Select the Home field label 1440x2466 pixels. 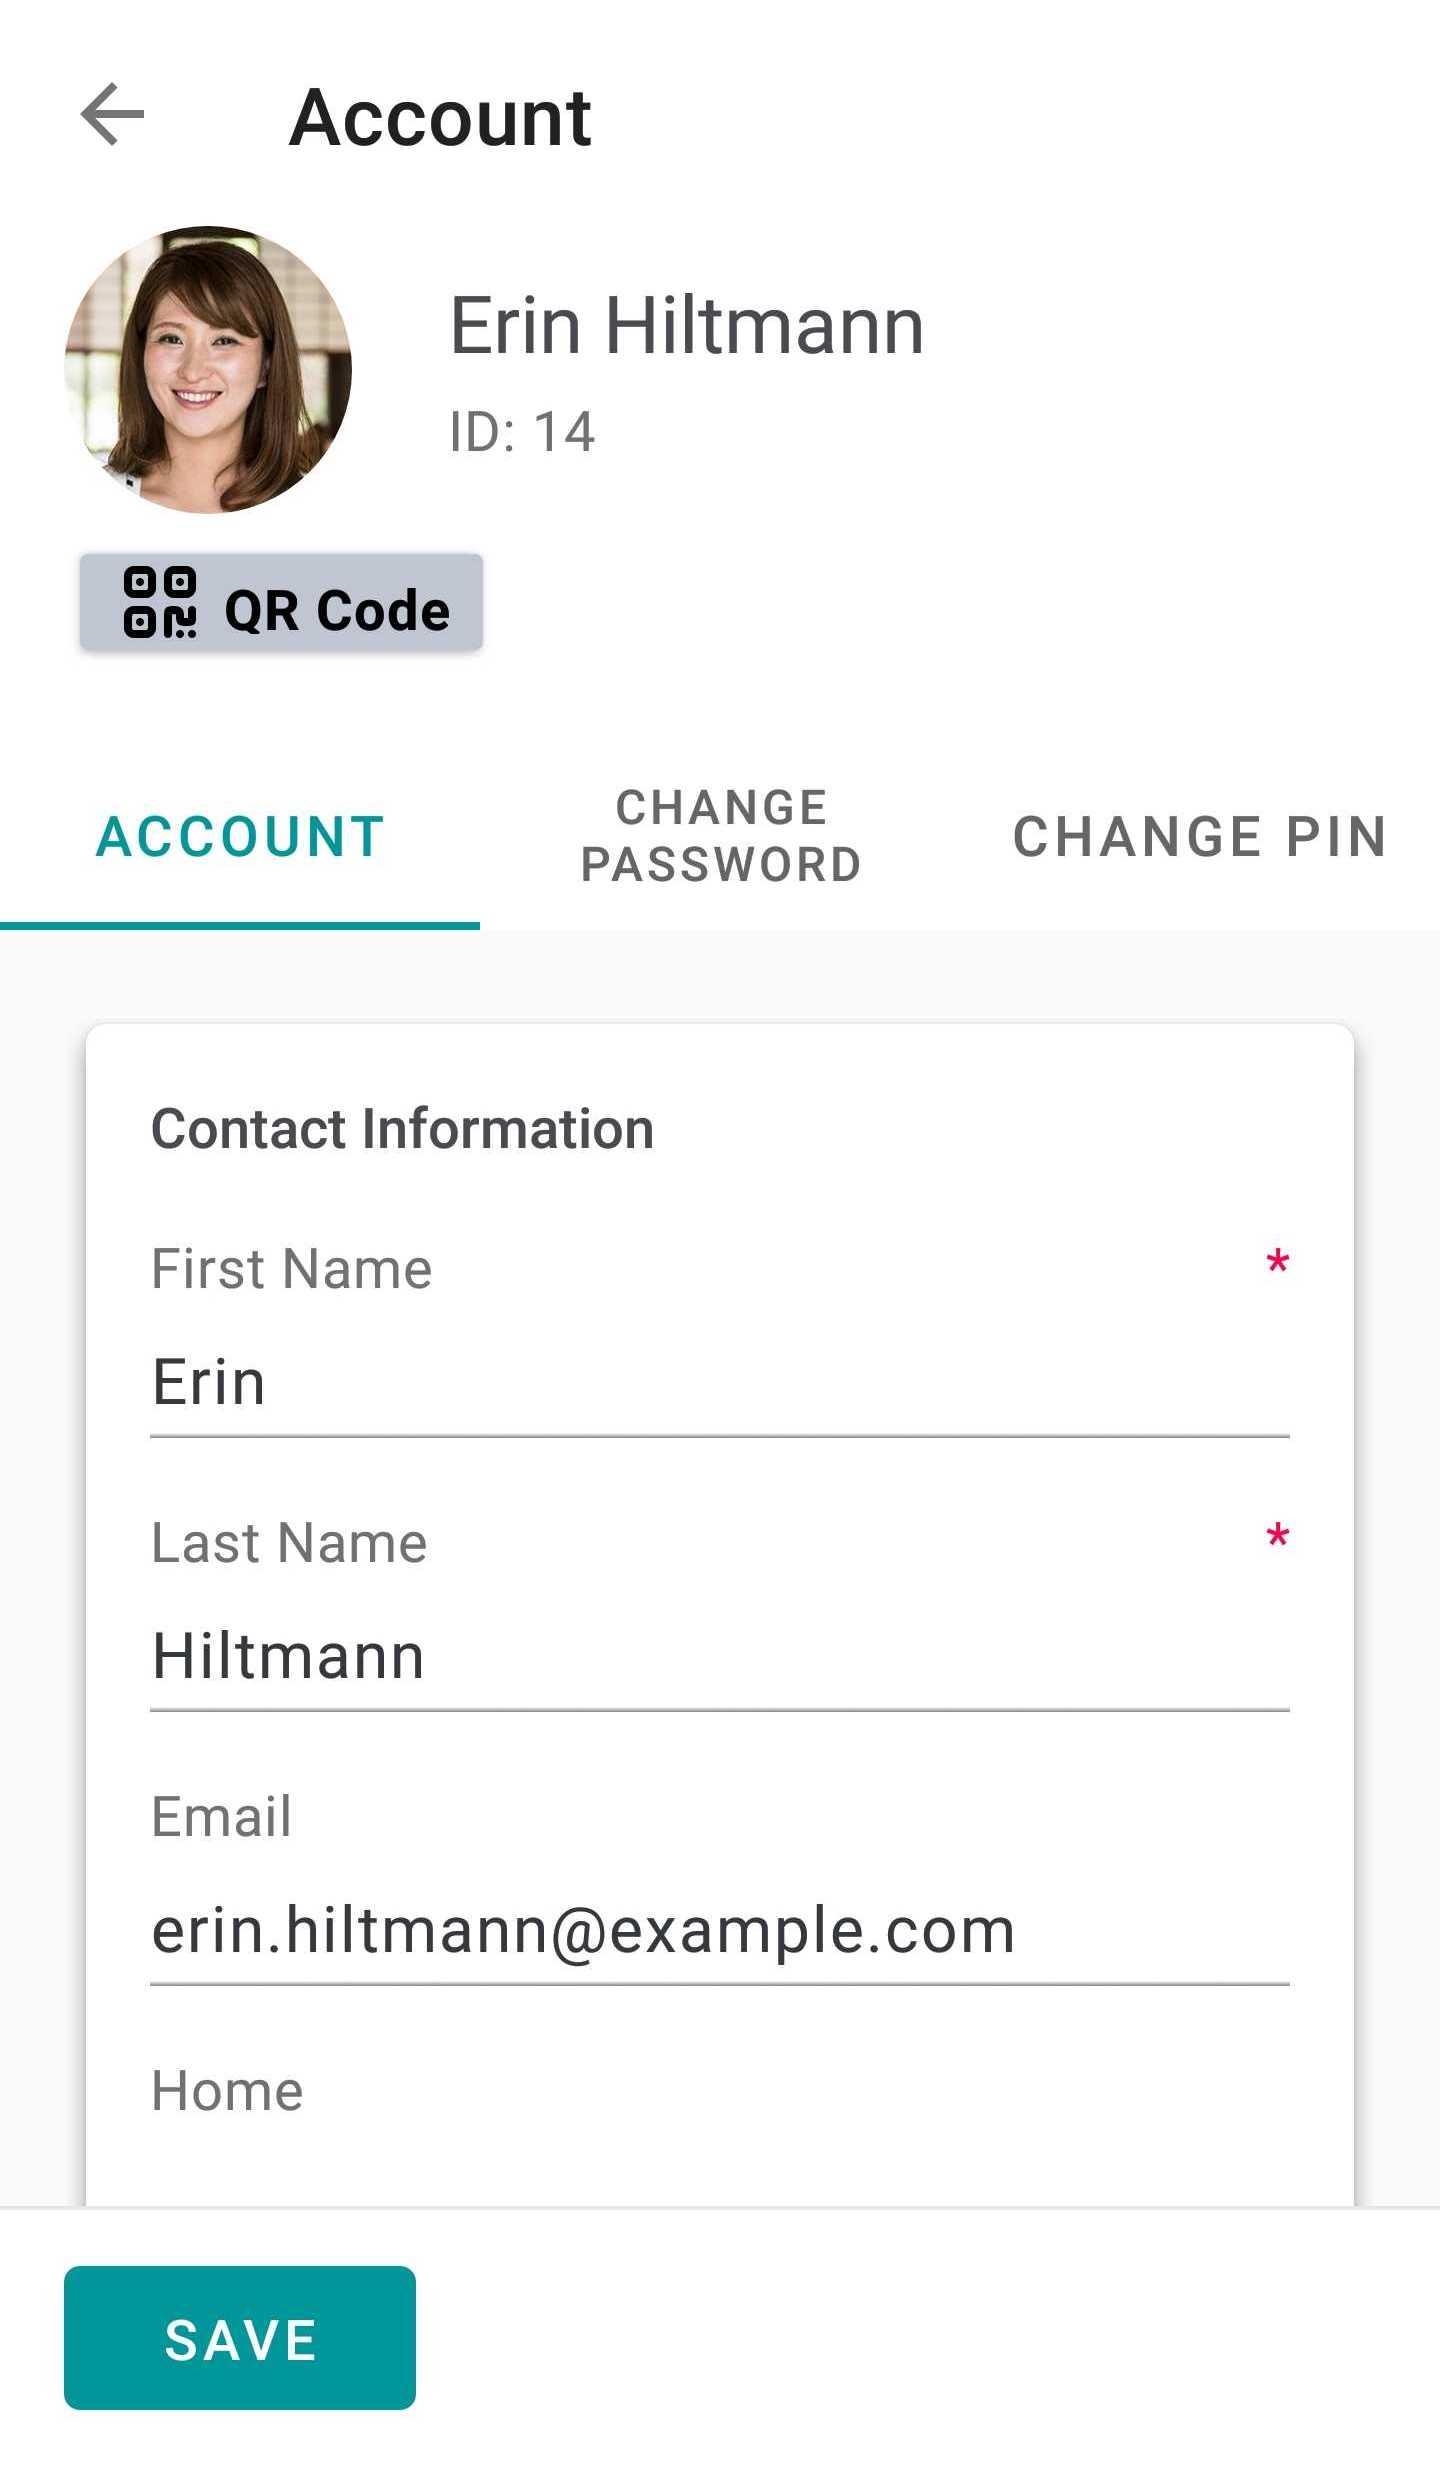click(227, 2091)
